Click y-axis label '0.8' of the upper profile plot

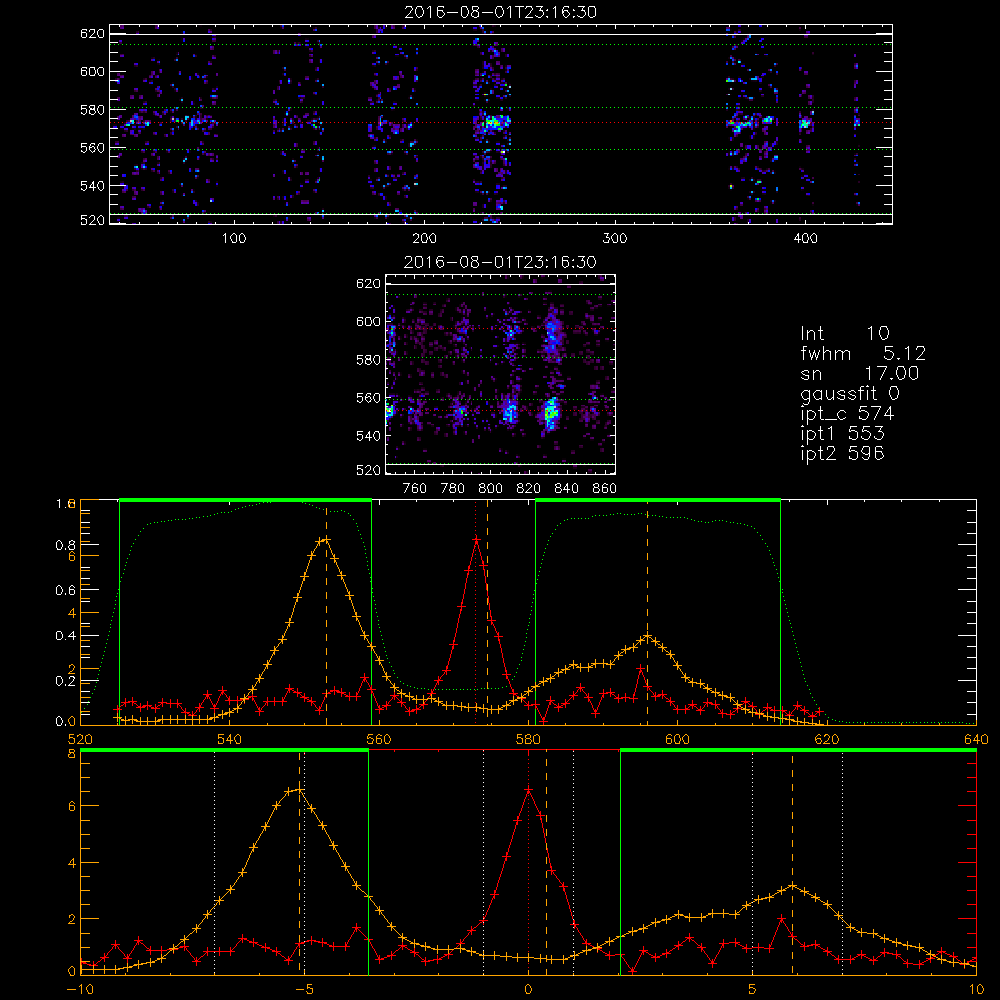tap(66, 545)
